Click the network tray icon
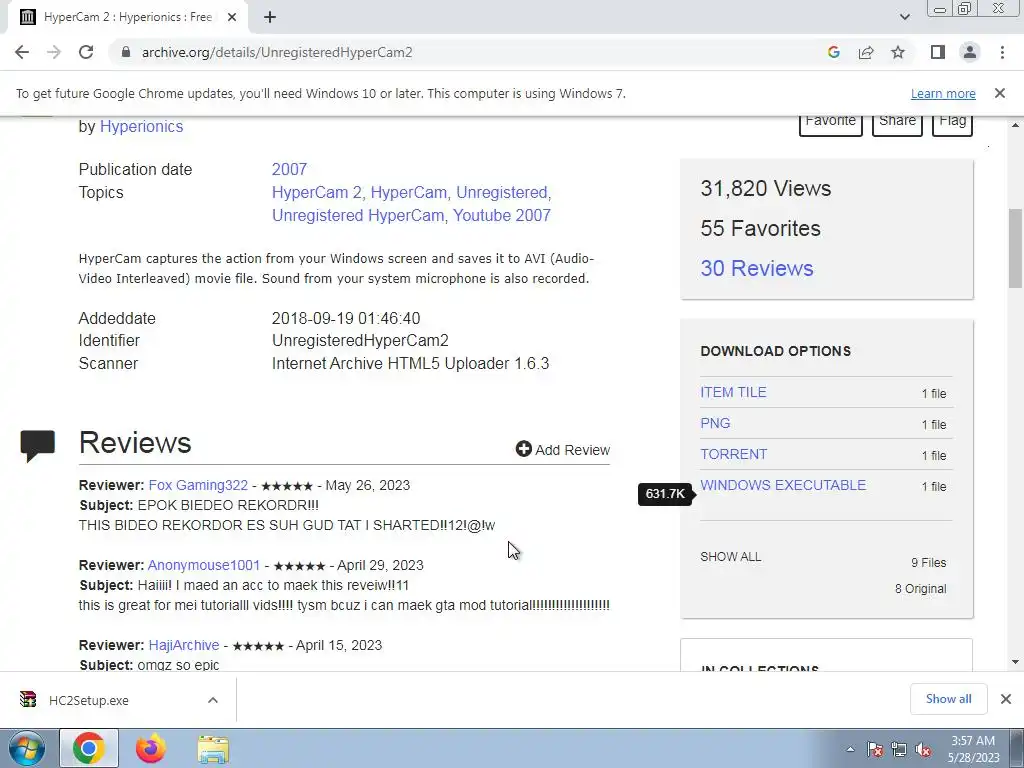Screen dimensions: 1024x768 pyautogui.click(x=899, y=749)
